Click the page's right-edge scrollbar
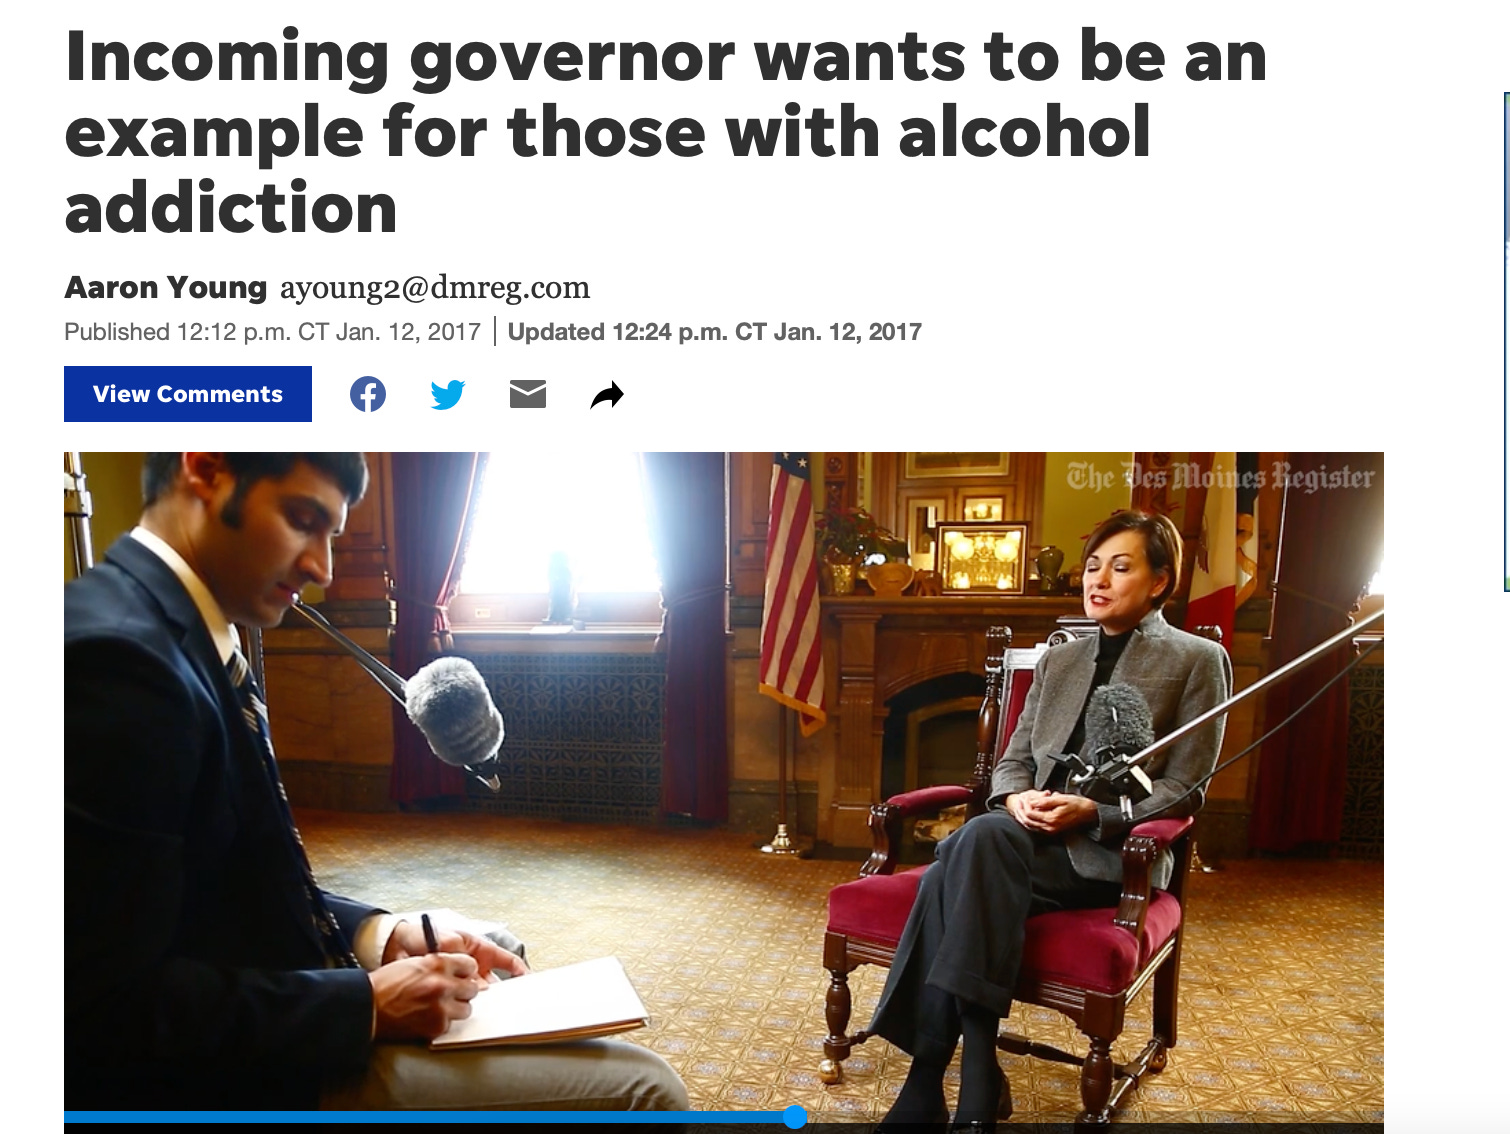The image size is (1510, 1134). click(1506, 340)
